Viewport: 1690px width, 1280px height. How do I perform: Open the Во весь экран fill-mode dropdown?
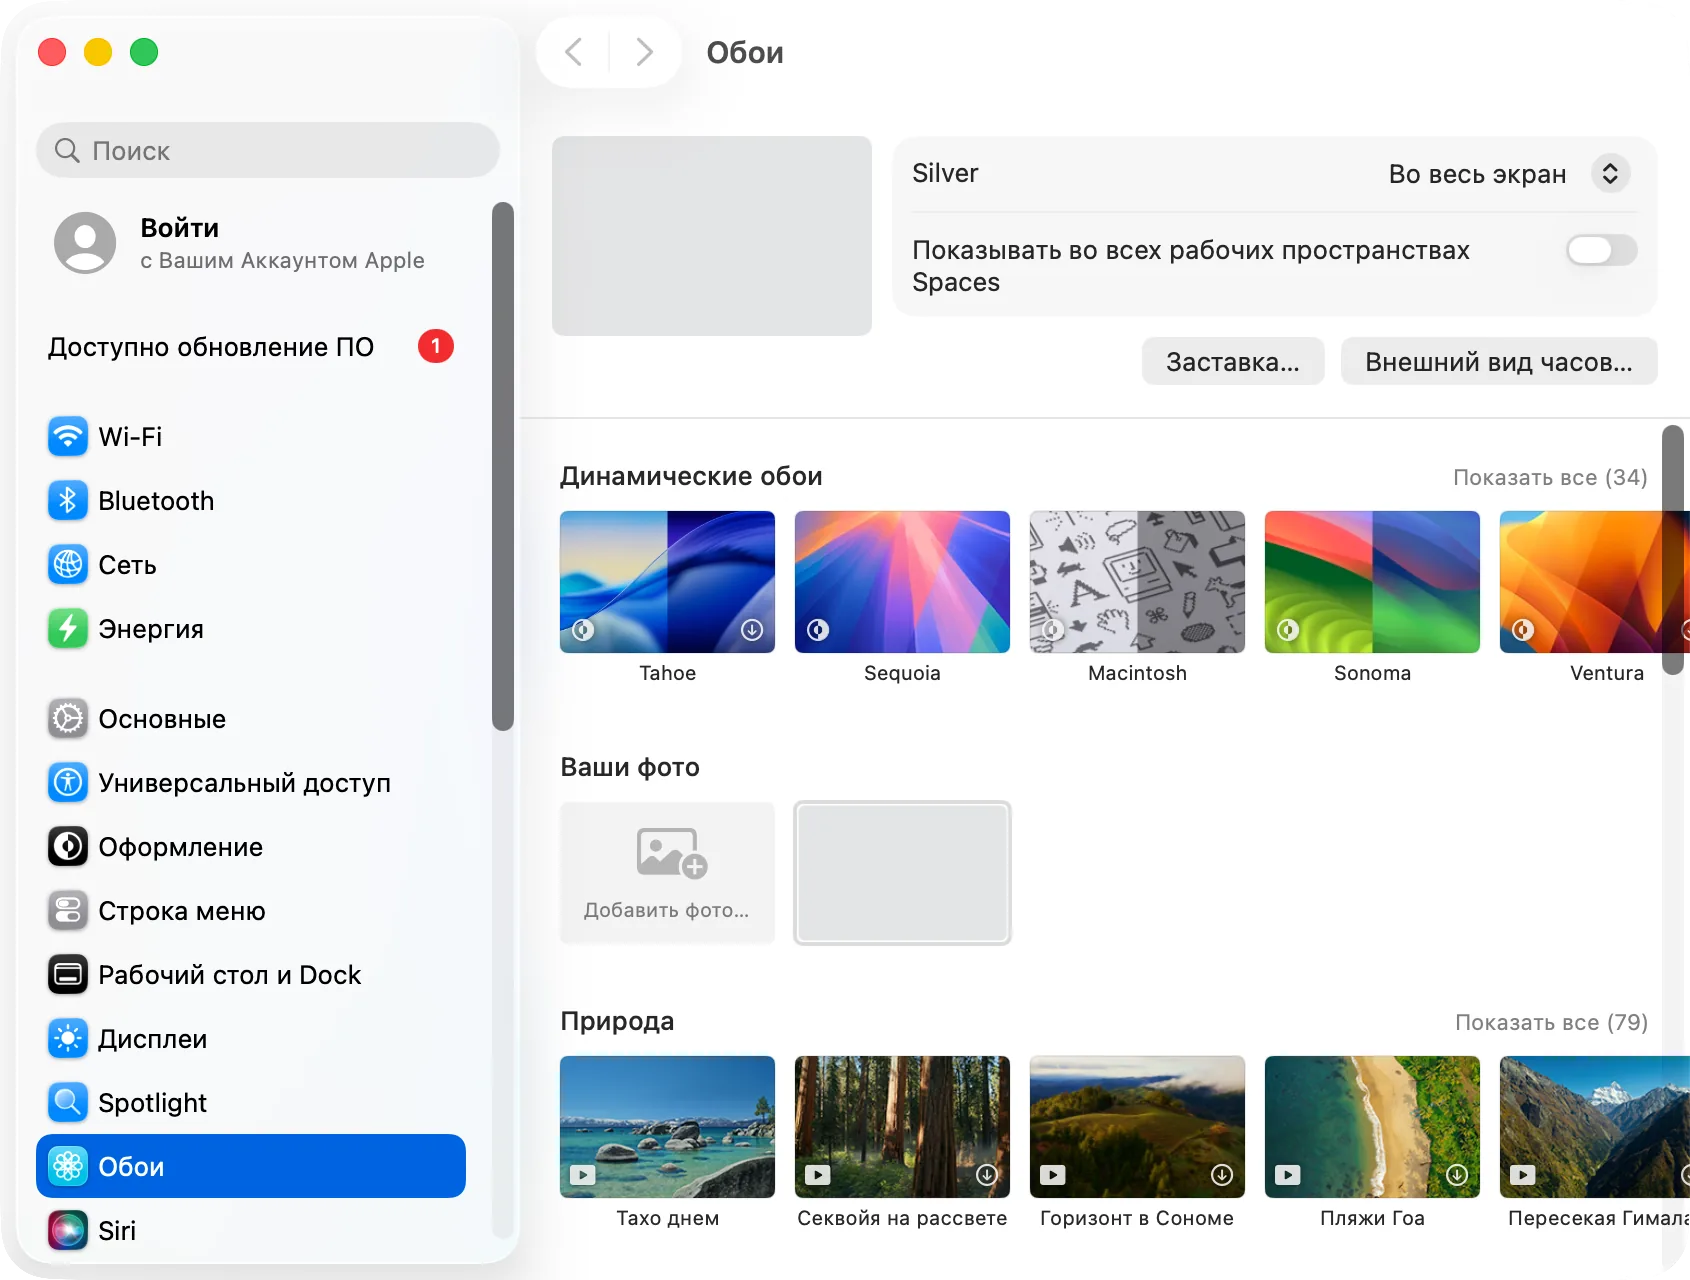pyautogui.click(x=1509, y=174)
